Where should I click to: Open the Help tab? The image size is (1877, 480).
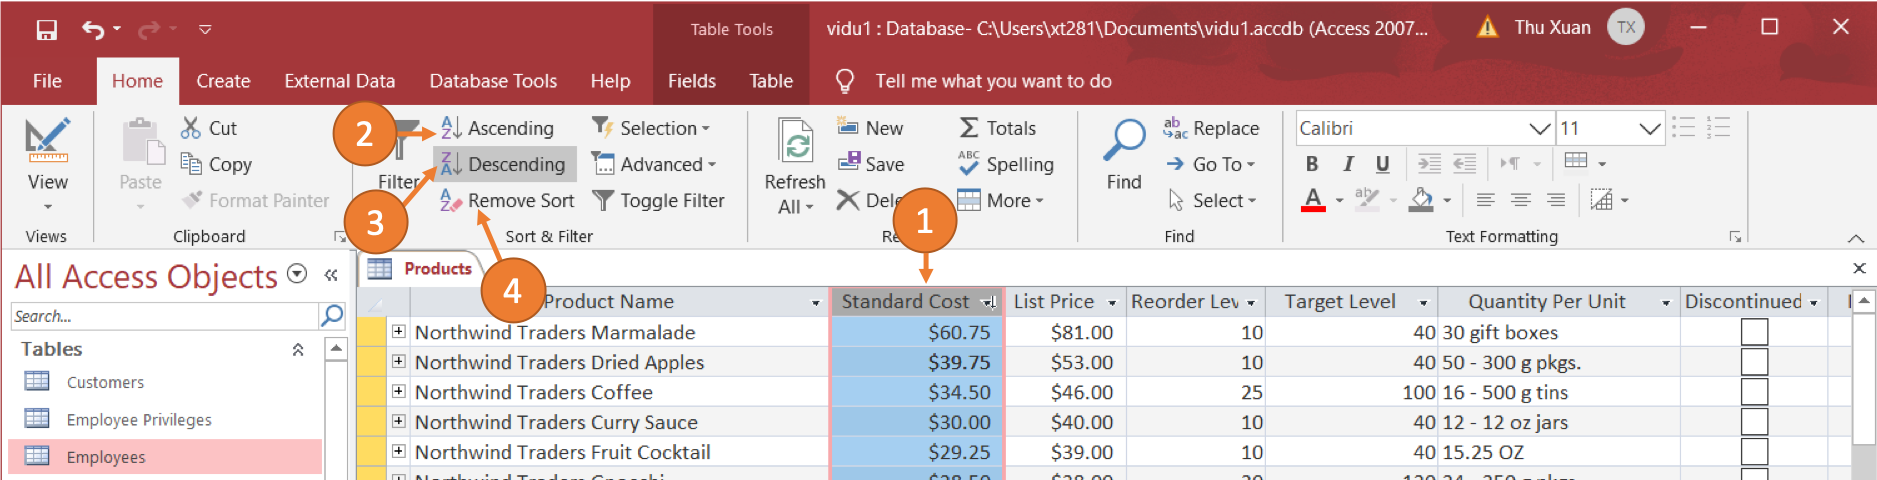coord(610,81)
